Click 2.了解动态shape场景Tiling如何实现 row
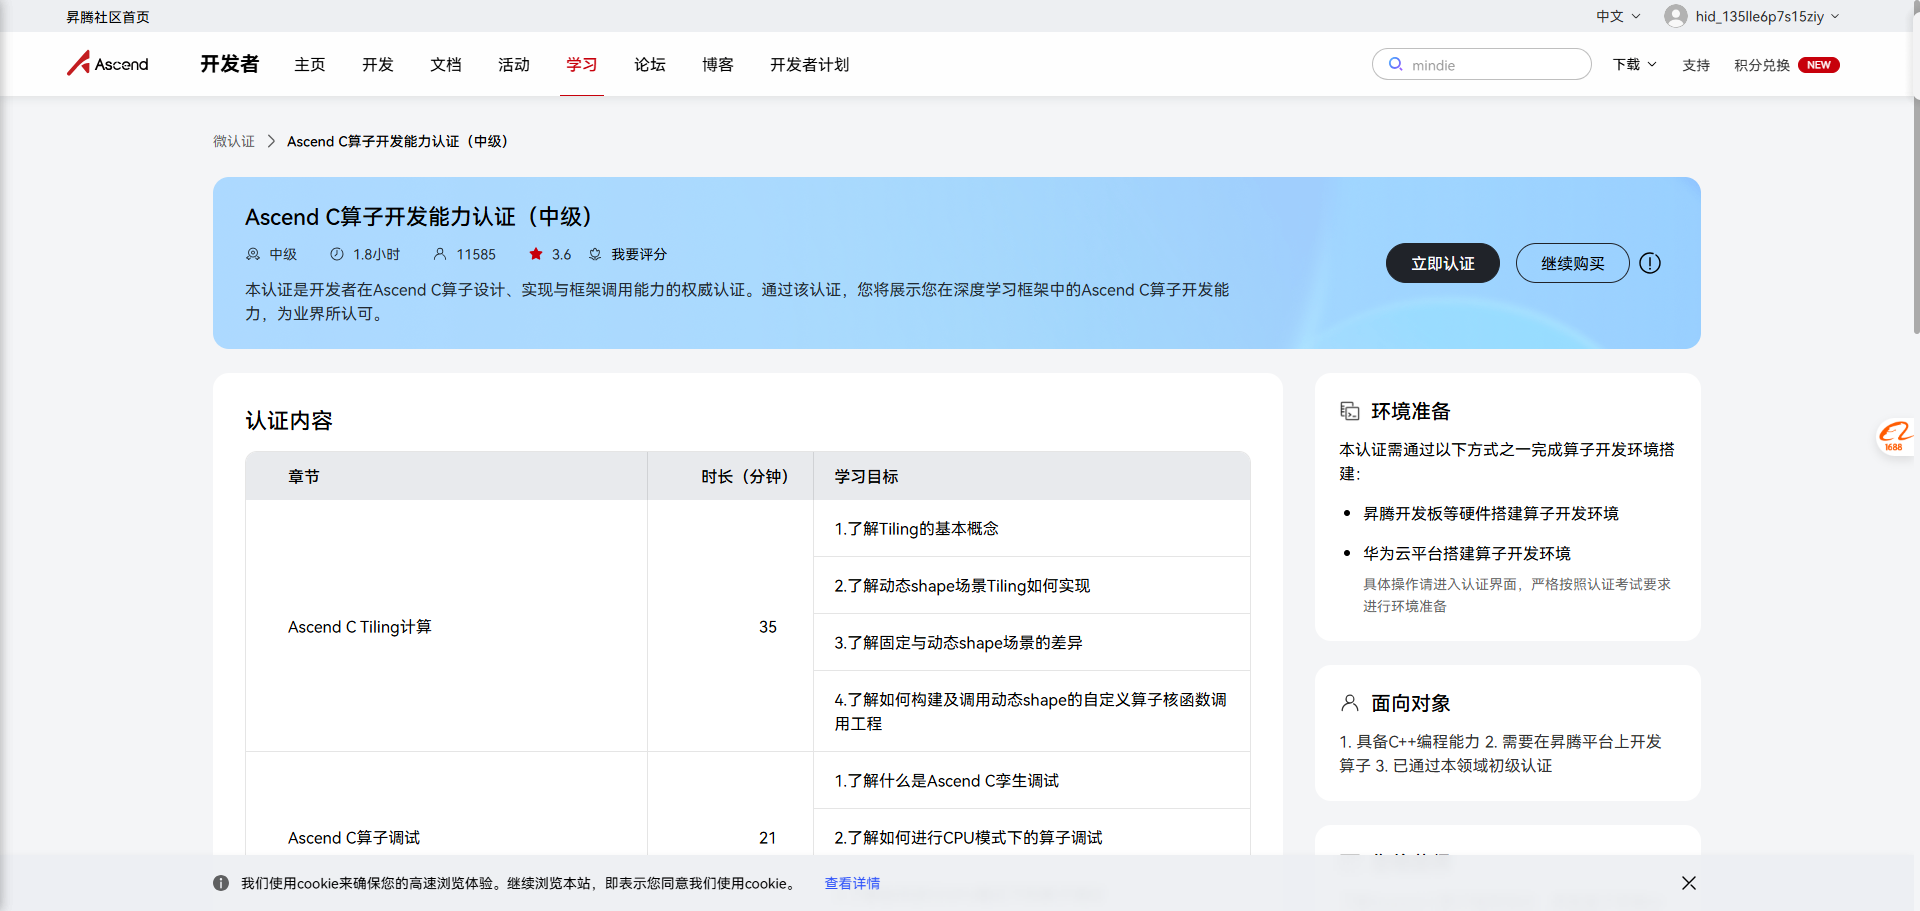1920x911 pixels. (1032, 585)
